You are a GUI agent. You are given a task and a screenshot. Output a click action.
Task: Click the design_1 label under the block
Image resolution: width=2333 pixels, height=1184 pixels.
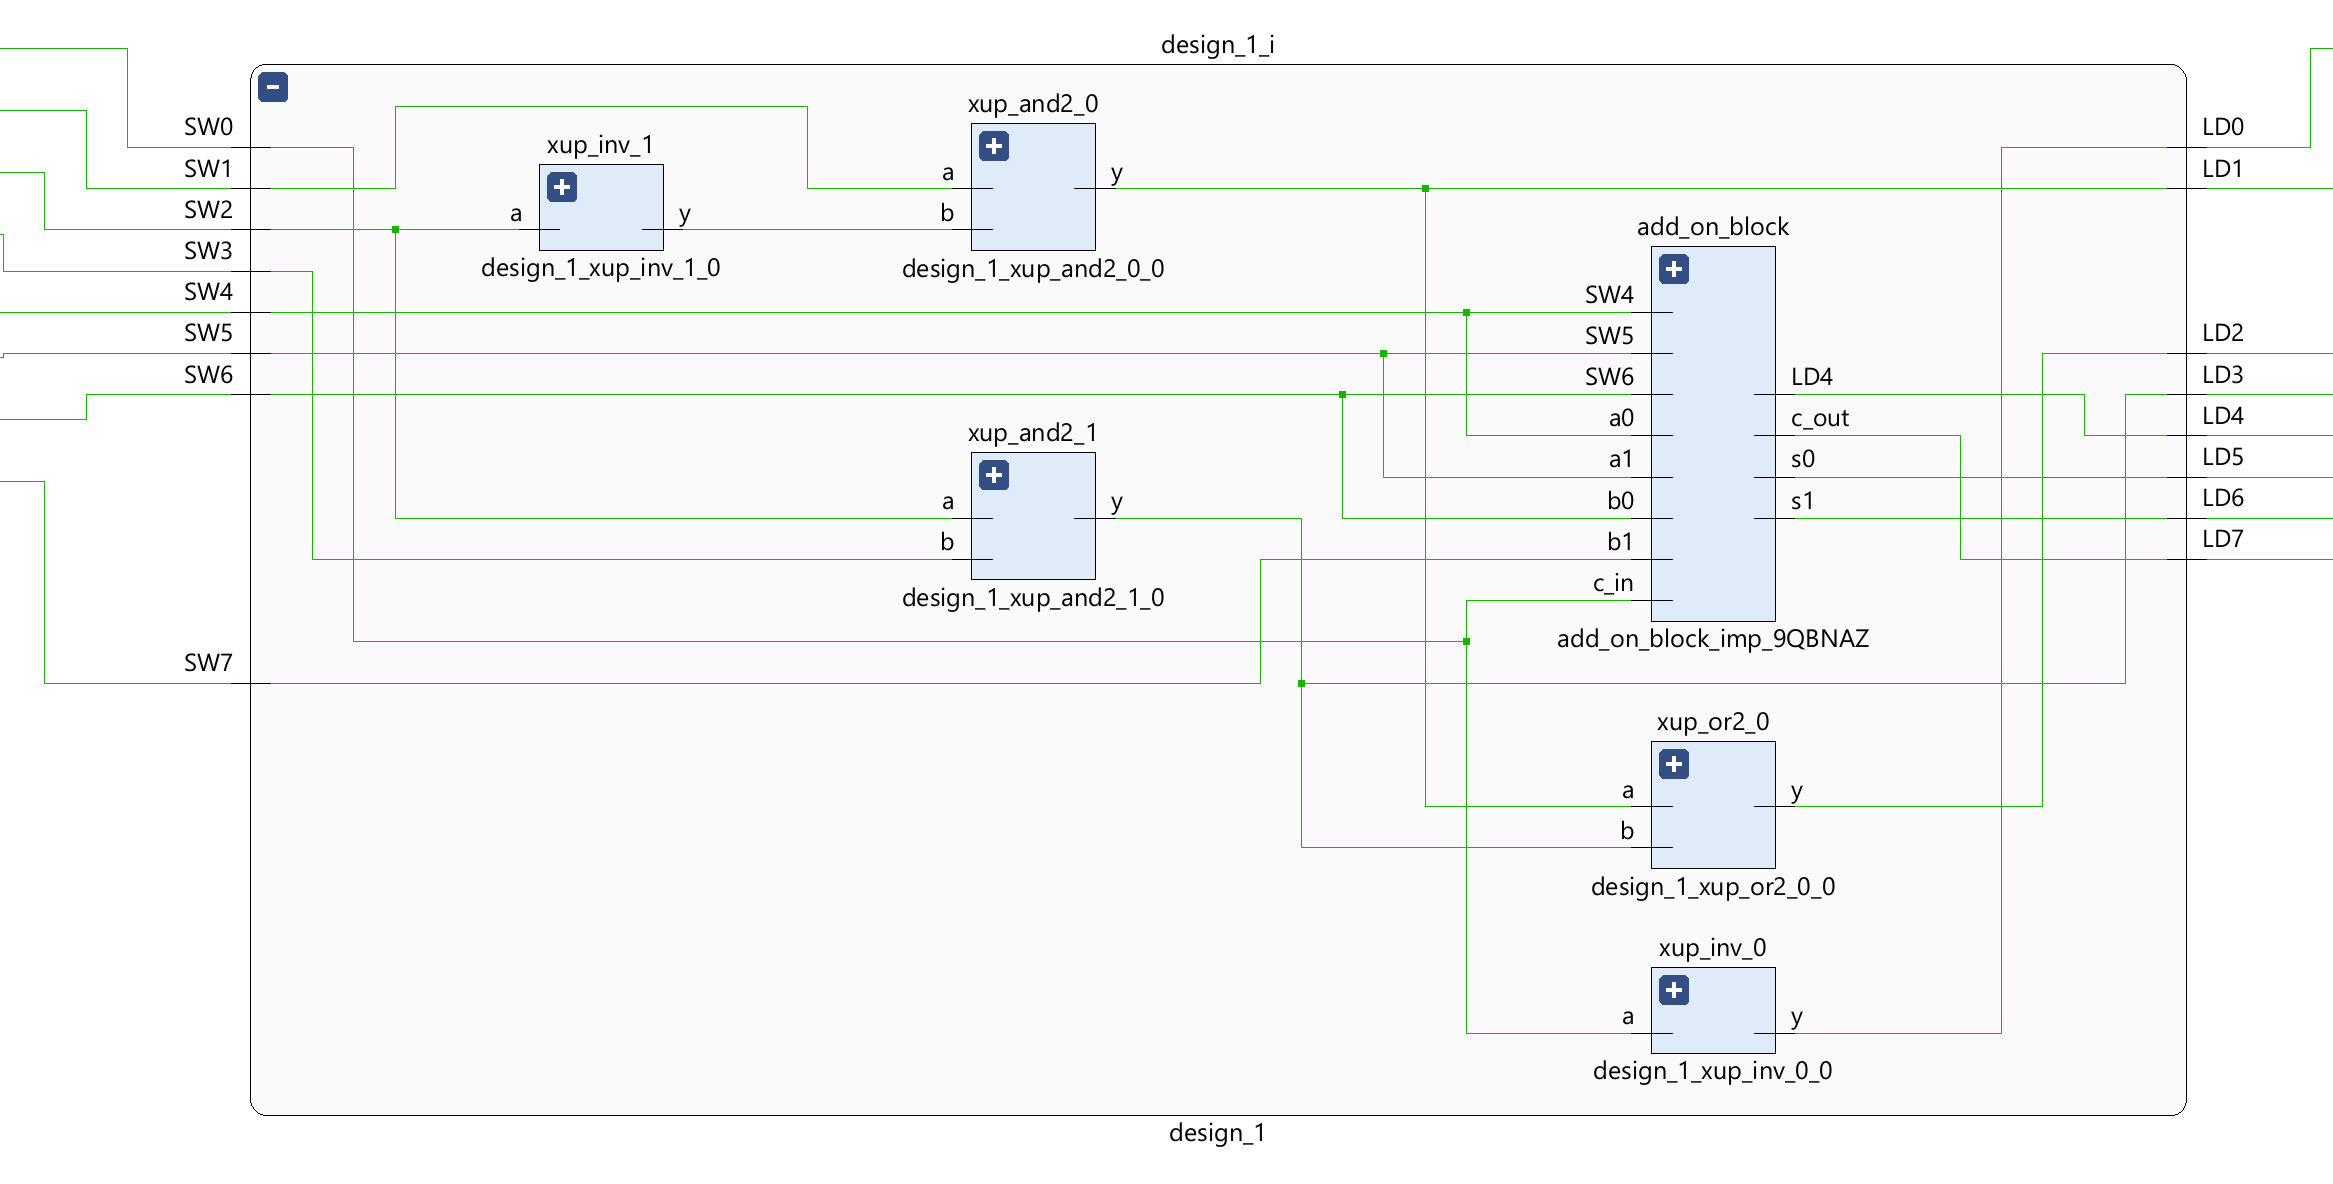coord(1217,1133)
